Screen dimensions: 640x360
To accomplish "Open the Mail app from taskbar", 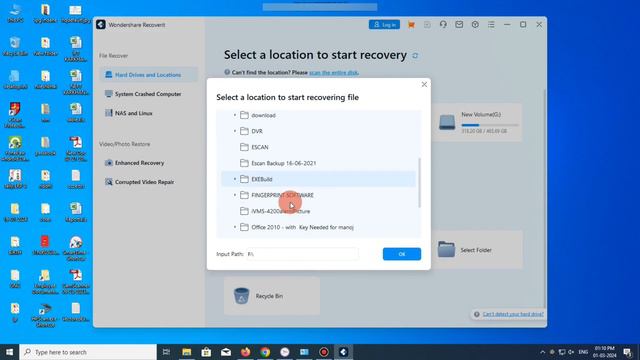I will point(226,352).
